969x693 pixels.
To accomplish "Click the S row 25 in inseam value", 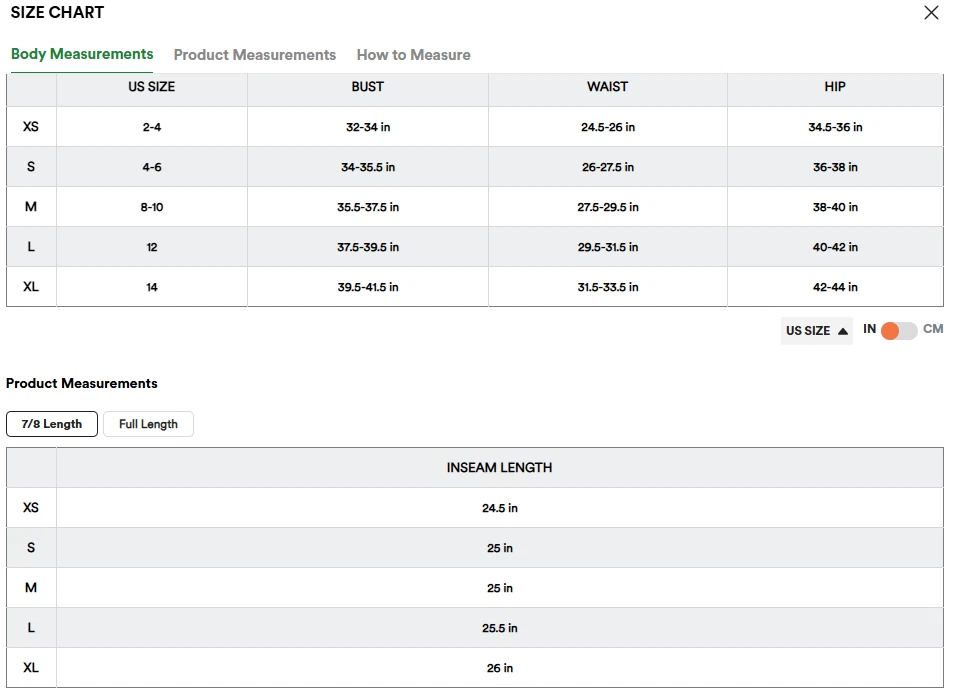I will click(x=499, y=548).
